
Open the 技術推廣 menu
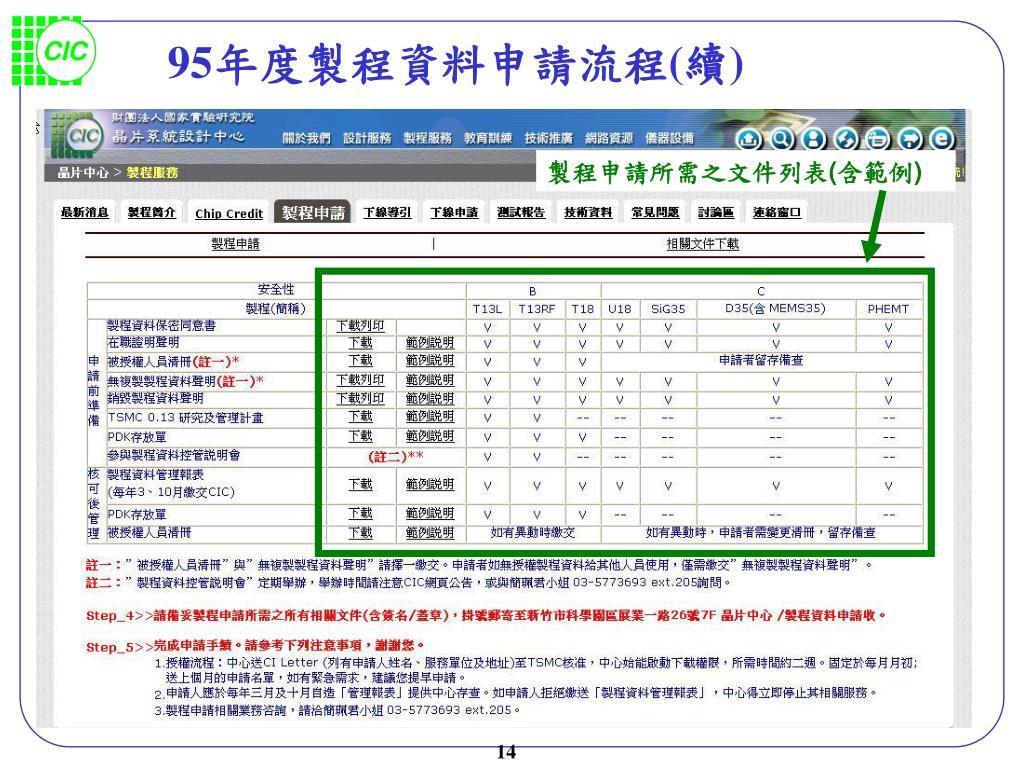[549, 138]
